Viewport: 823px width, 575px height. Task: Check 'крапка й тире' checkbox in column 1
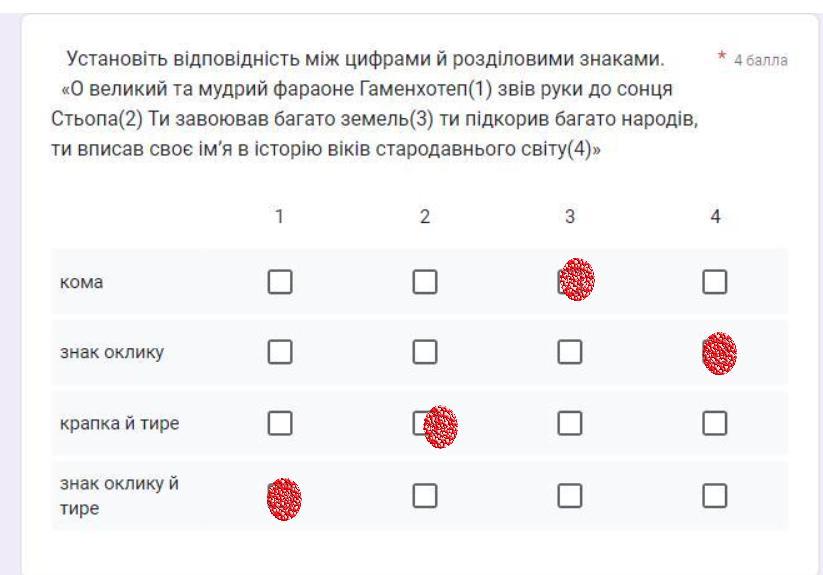279,424
